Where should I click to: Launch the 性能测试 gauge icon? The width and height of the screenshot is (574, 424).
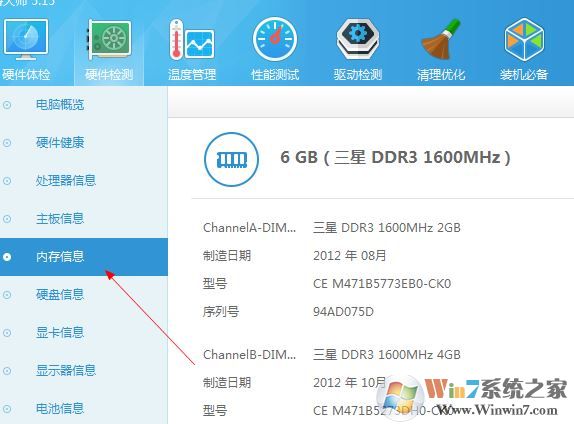click(x=275, y=40)
